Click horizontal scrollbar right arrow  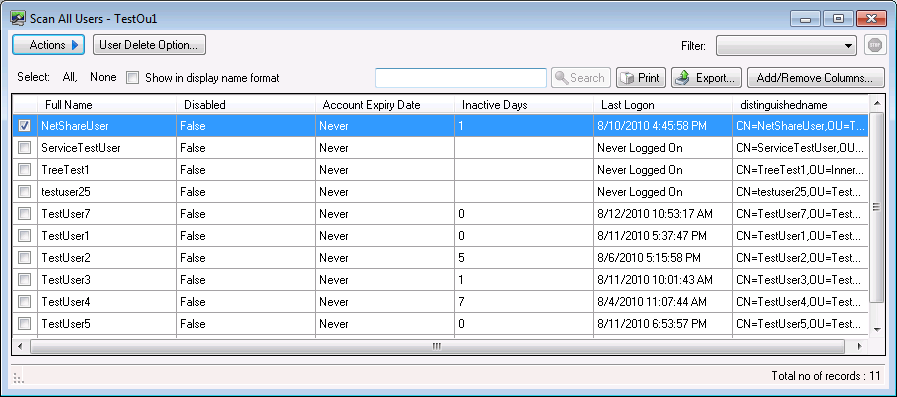click(x=859, y=346)
